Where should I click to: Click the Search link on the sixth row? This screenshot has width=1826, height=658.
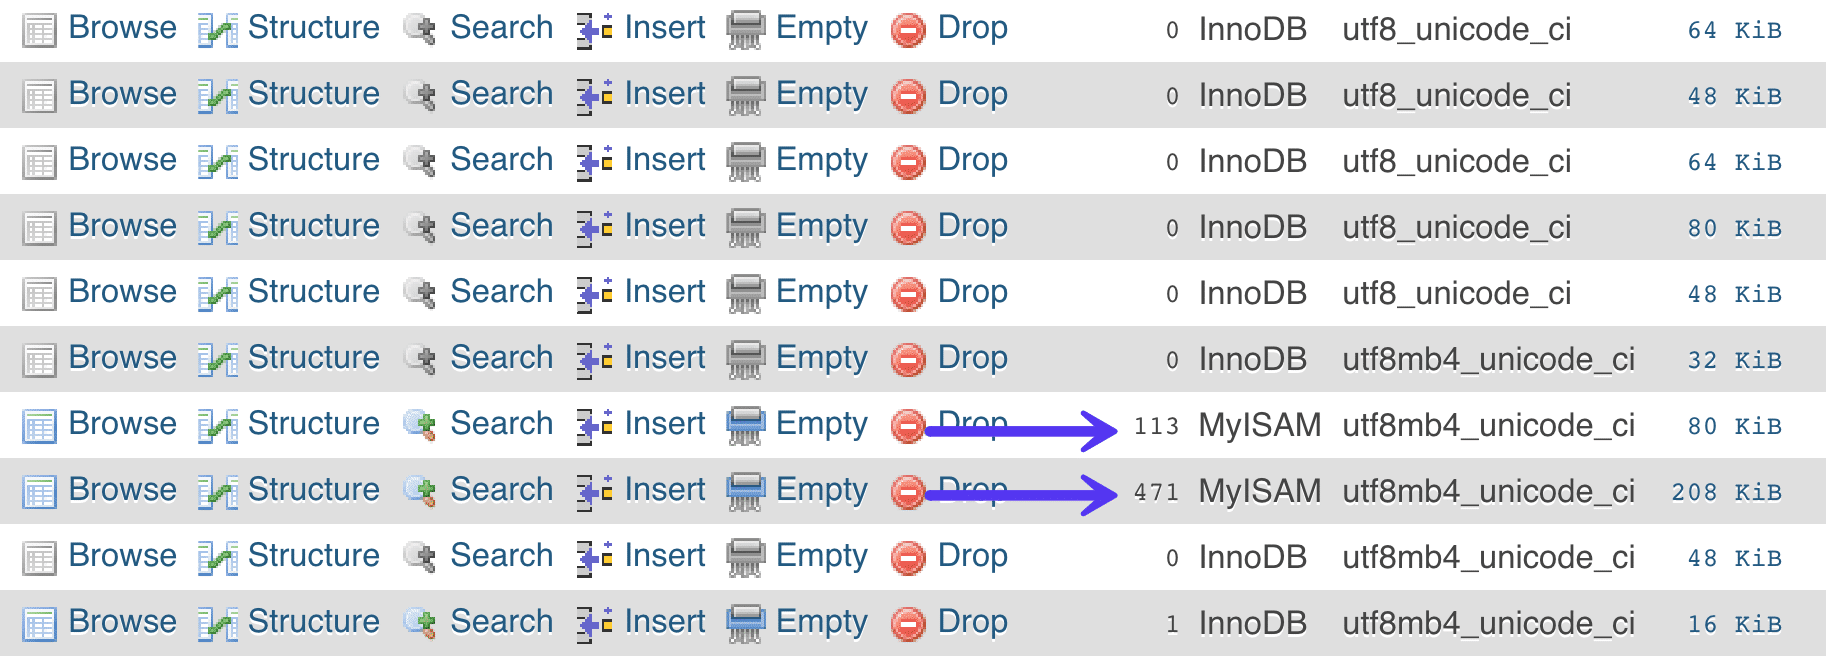[502, 358]
